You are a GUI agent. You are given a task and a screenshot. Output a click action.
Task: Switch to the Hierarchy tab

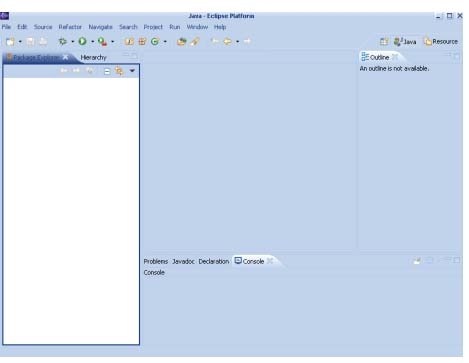pyautogui.click(x=93, y=58)
